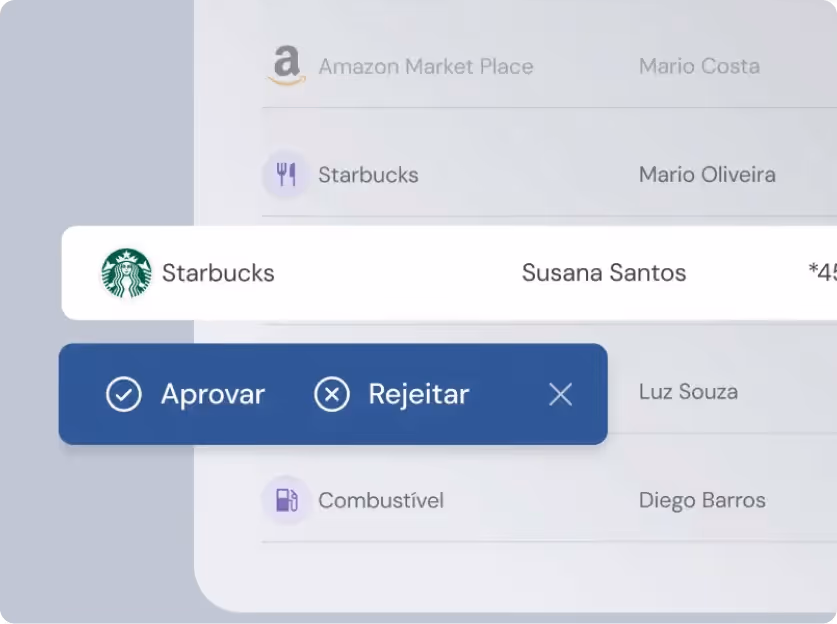837x624 pixels.
Task: Select the Amazon Market Place transaction row
Action: 500,66
